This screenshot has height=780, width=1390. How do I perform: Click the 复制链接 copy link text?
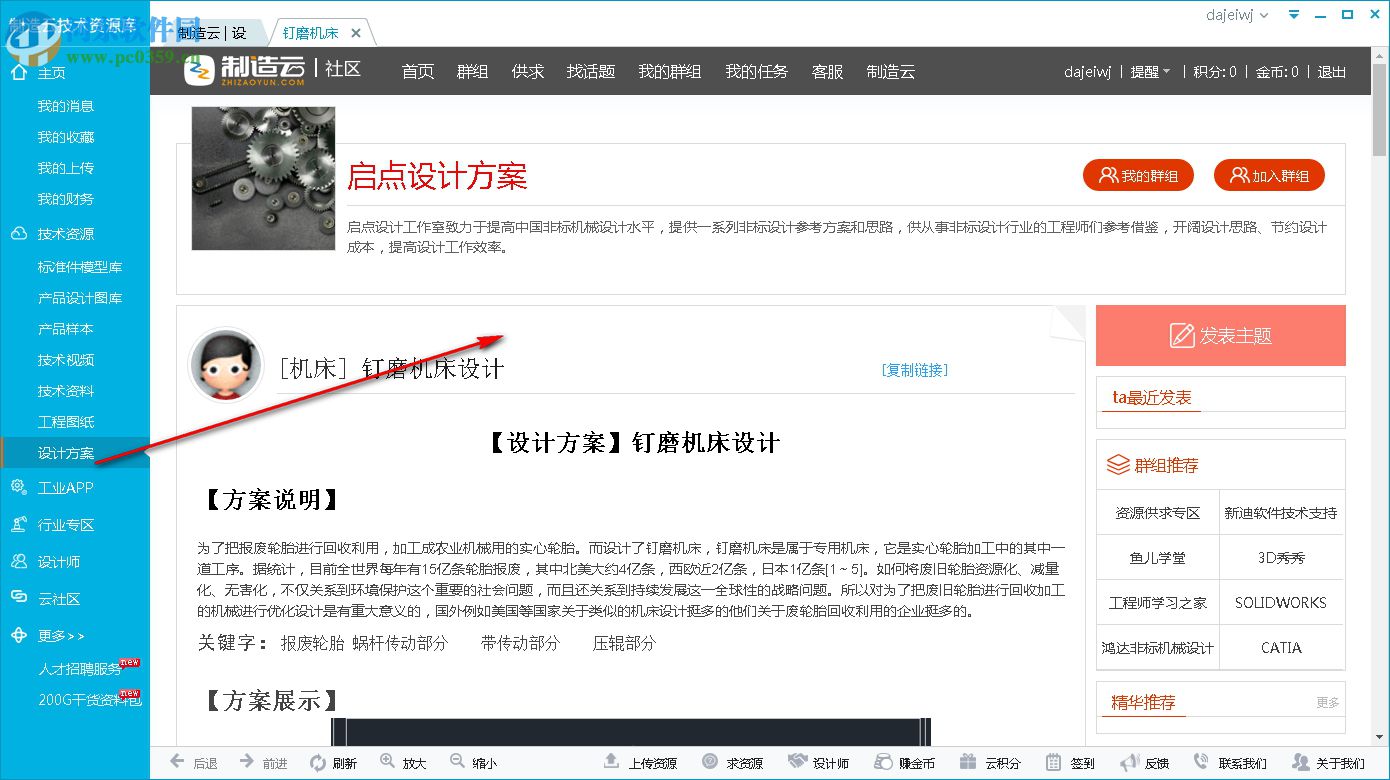coord(913,370)
